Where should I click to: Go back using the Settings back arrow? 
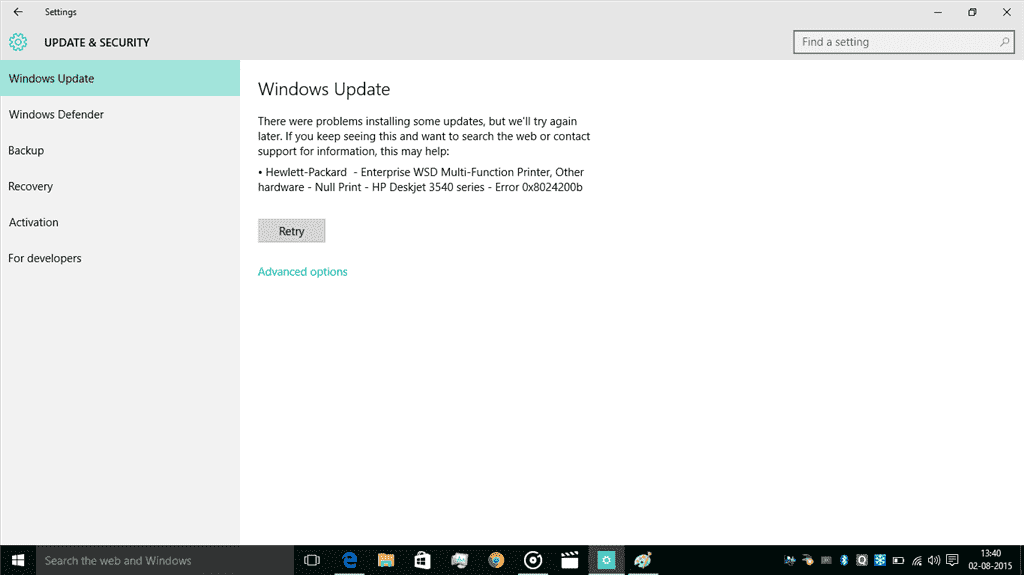18,12
